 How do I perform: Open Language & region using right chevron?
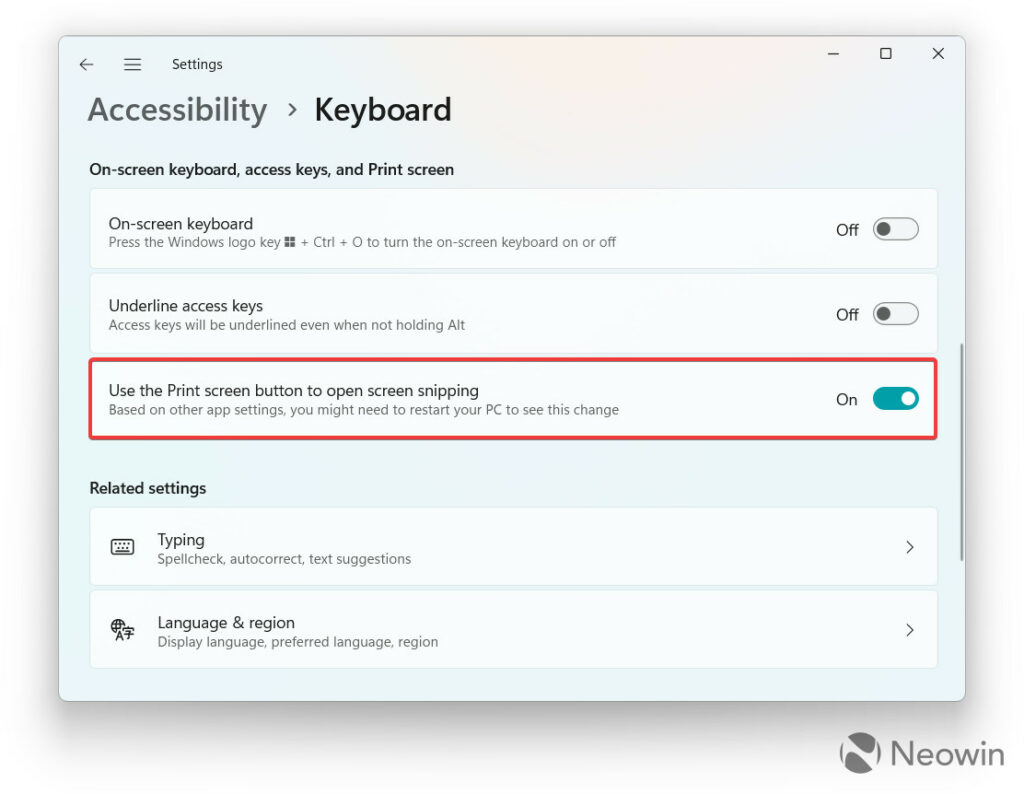(x=909, y=630)
